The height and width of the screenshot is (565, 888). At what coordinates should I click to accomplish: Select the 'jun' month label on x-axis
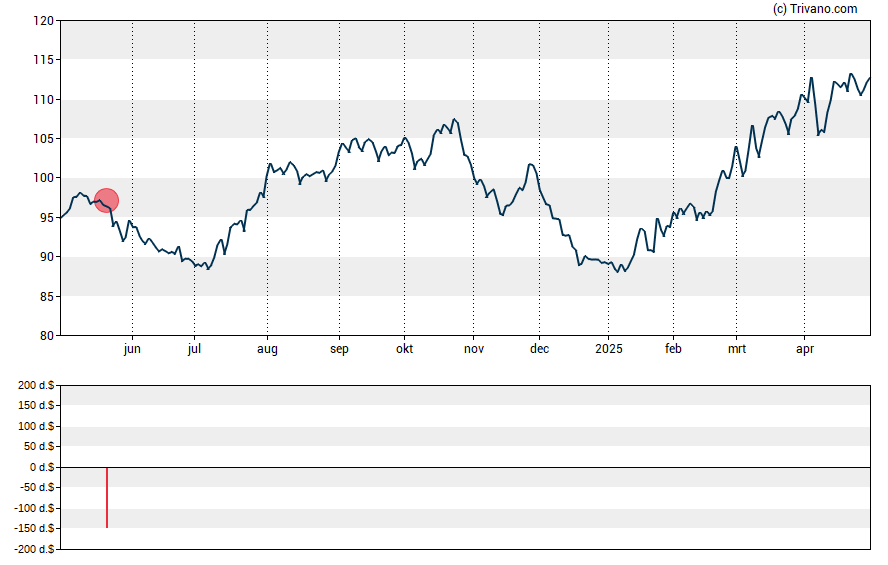pyautogui.click(x=132, y=349)
